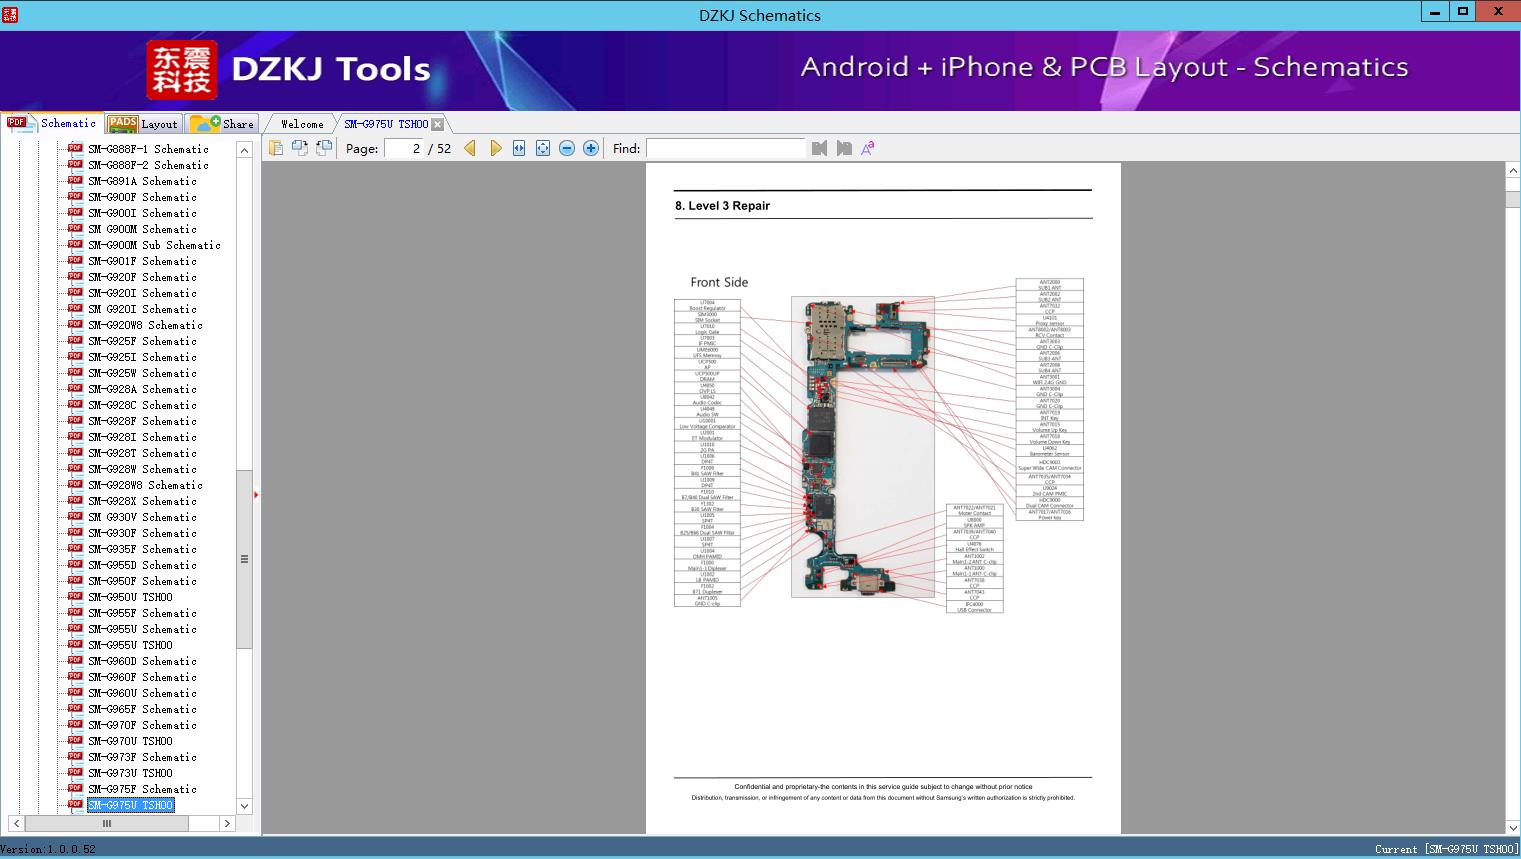Open SM-G928W8 Schematic

click(x=145, y=485)
